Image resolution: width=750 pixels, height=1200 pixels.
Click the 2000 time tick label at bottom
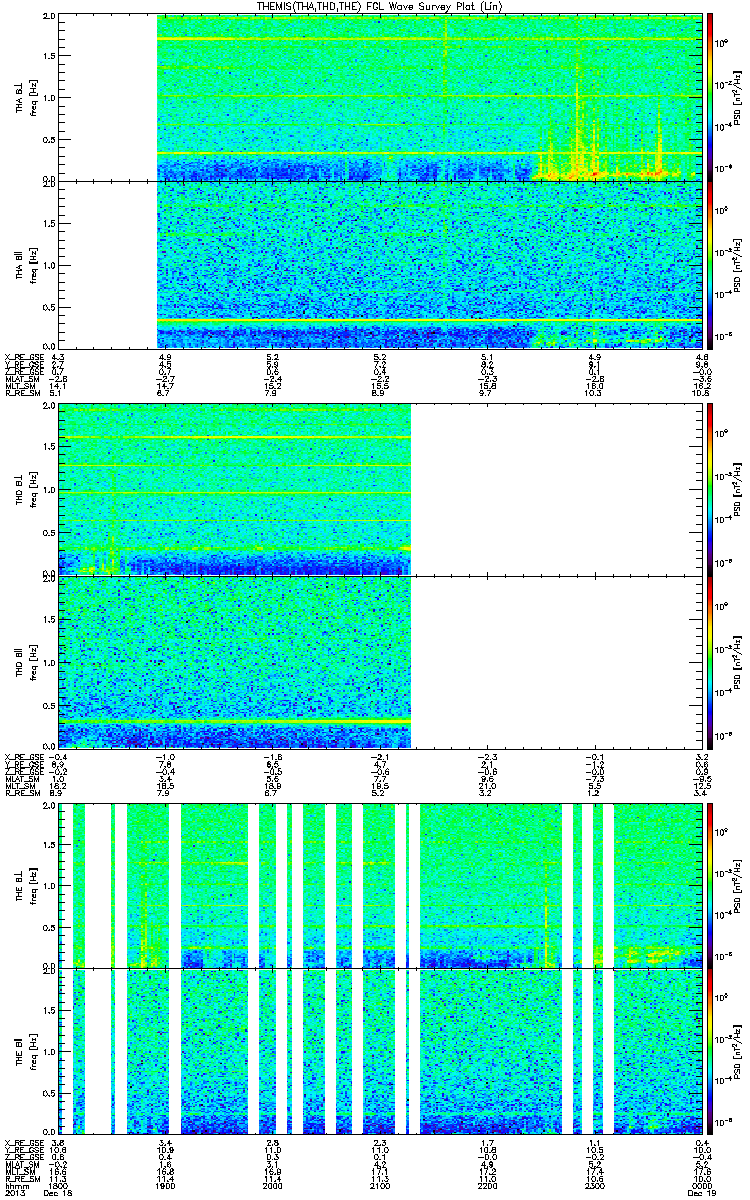[273, 1187]
